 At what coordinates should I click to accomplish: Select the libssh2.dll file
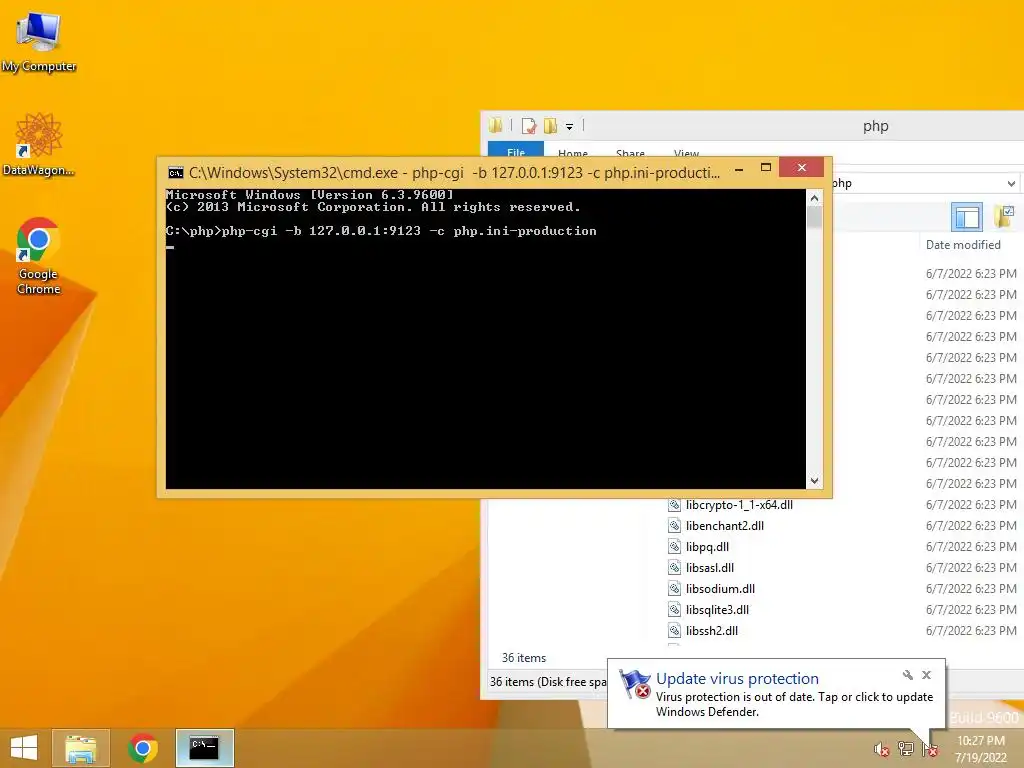point(712,630)
